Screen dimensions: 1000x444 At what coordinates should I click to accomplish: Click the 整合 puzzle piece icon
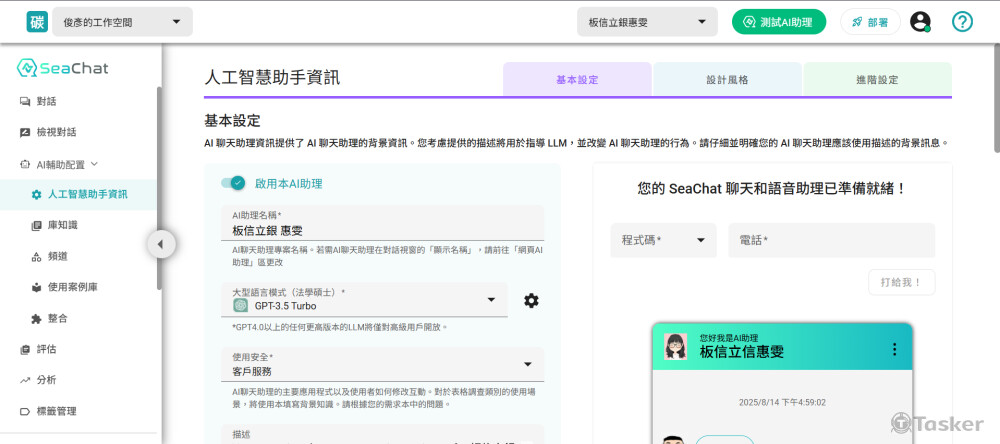(36, 318)
